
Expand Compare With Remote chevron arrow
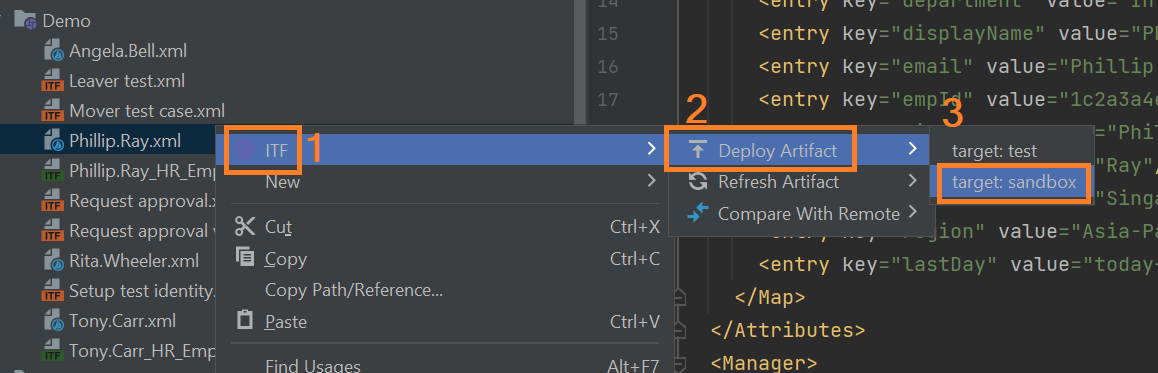pyautogui.click(x=913, y=213)
